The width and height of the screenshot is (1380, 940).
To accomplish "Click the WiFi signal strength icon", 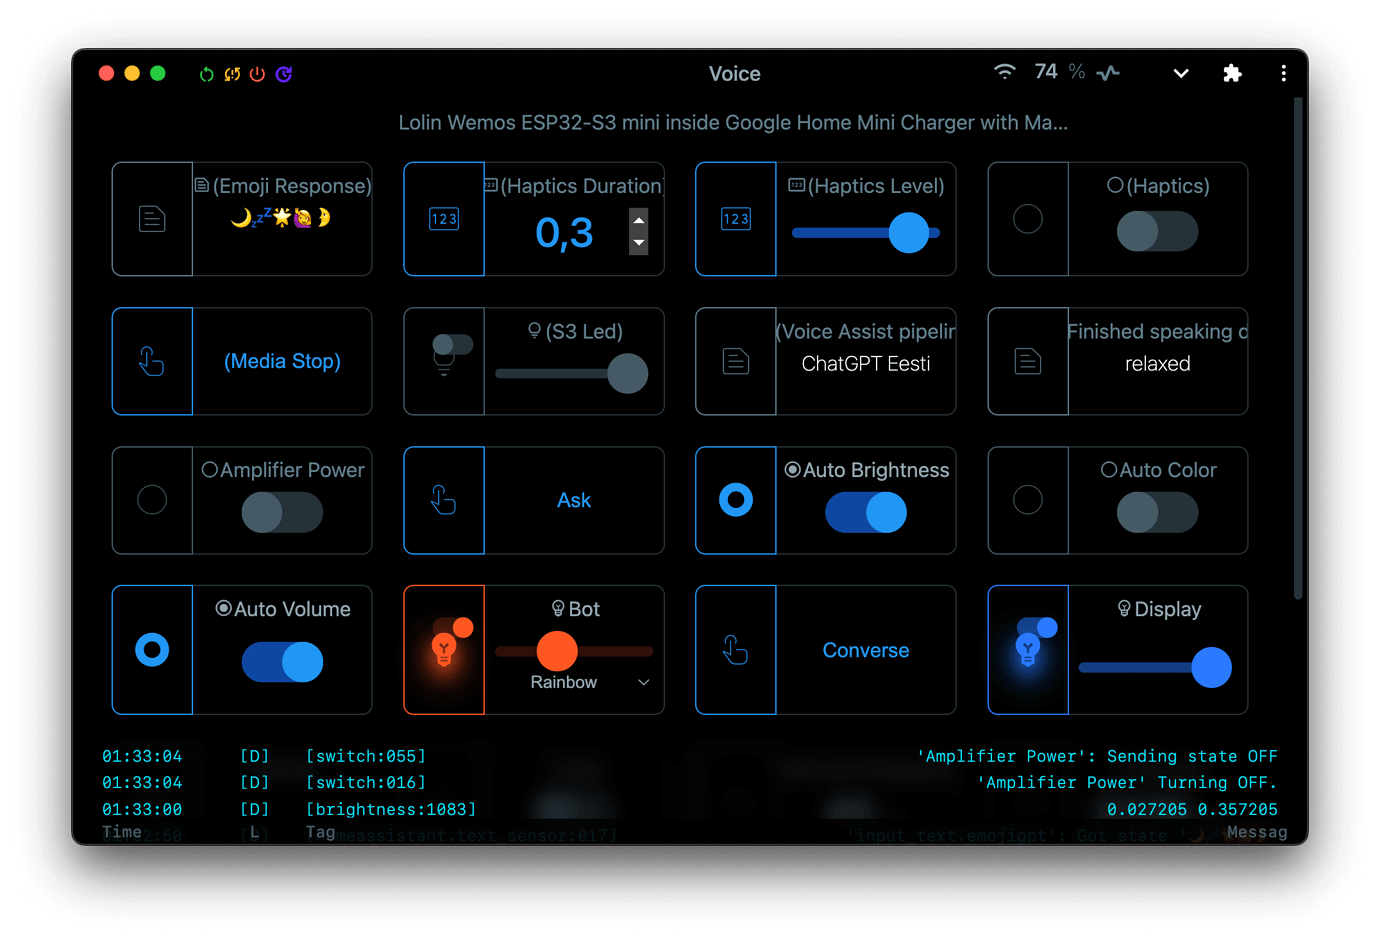I will 1006,71.
